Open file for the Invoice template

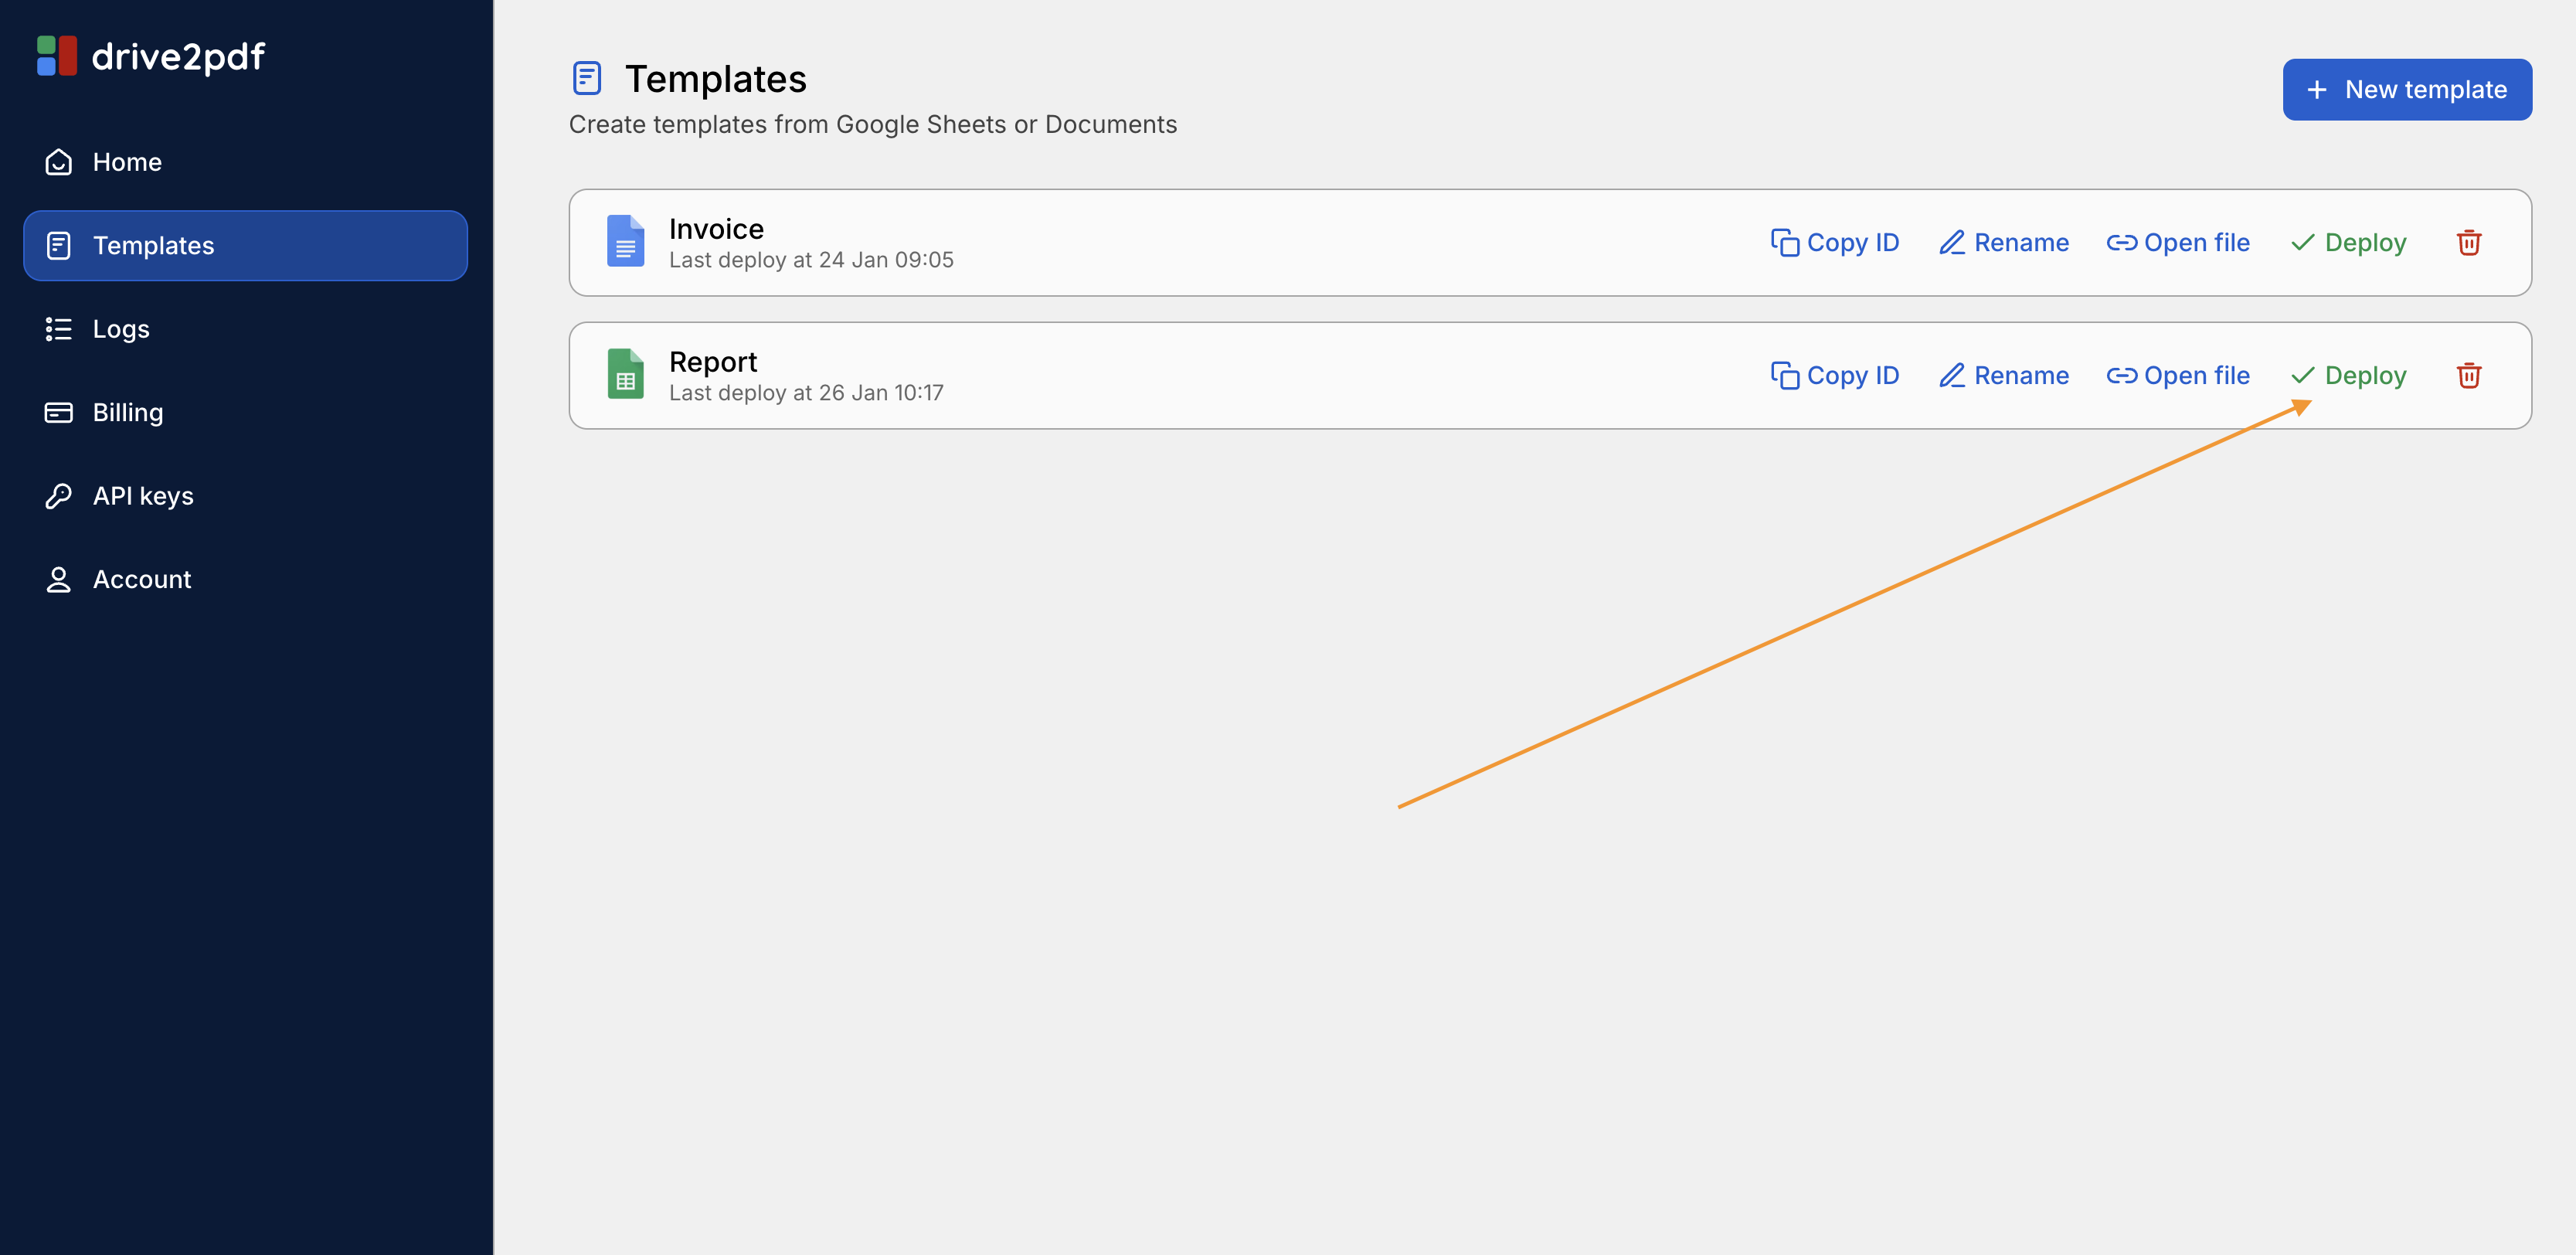click(x=2178, y=242)
